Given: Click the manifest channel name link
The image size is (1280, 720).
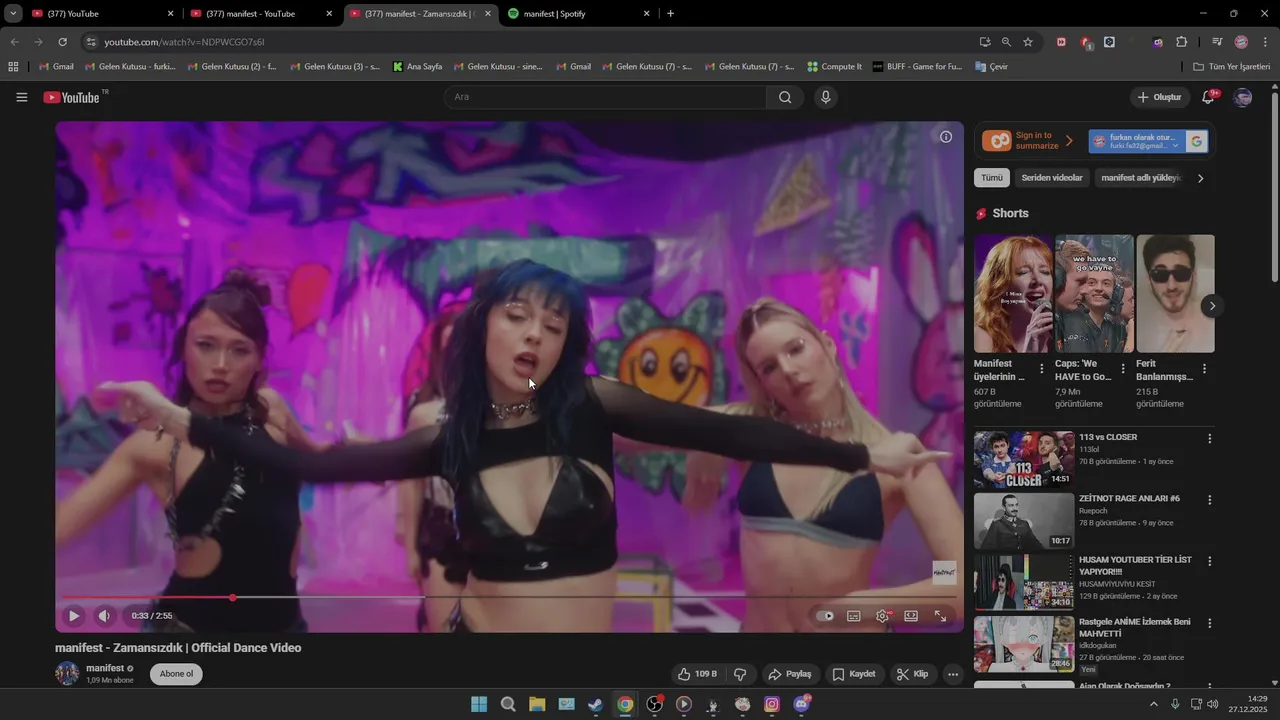Looking at the screenshot, I should click(105, 668).
